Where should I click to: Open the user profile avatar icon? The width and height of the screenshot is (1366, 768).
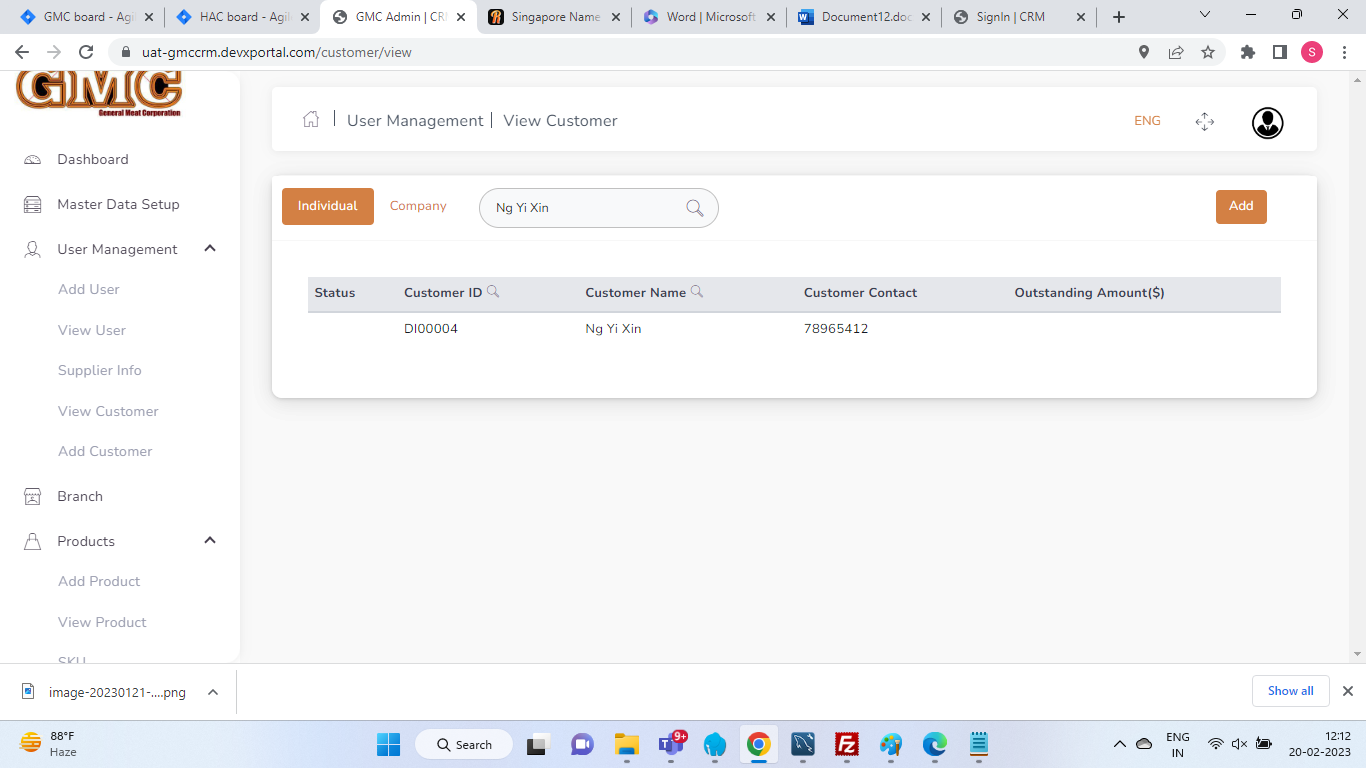(1267, 122)
